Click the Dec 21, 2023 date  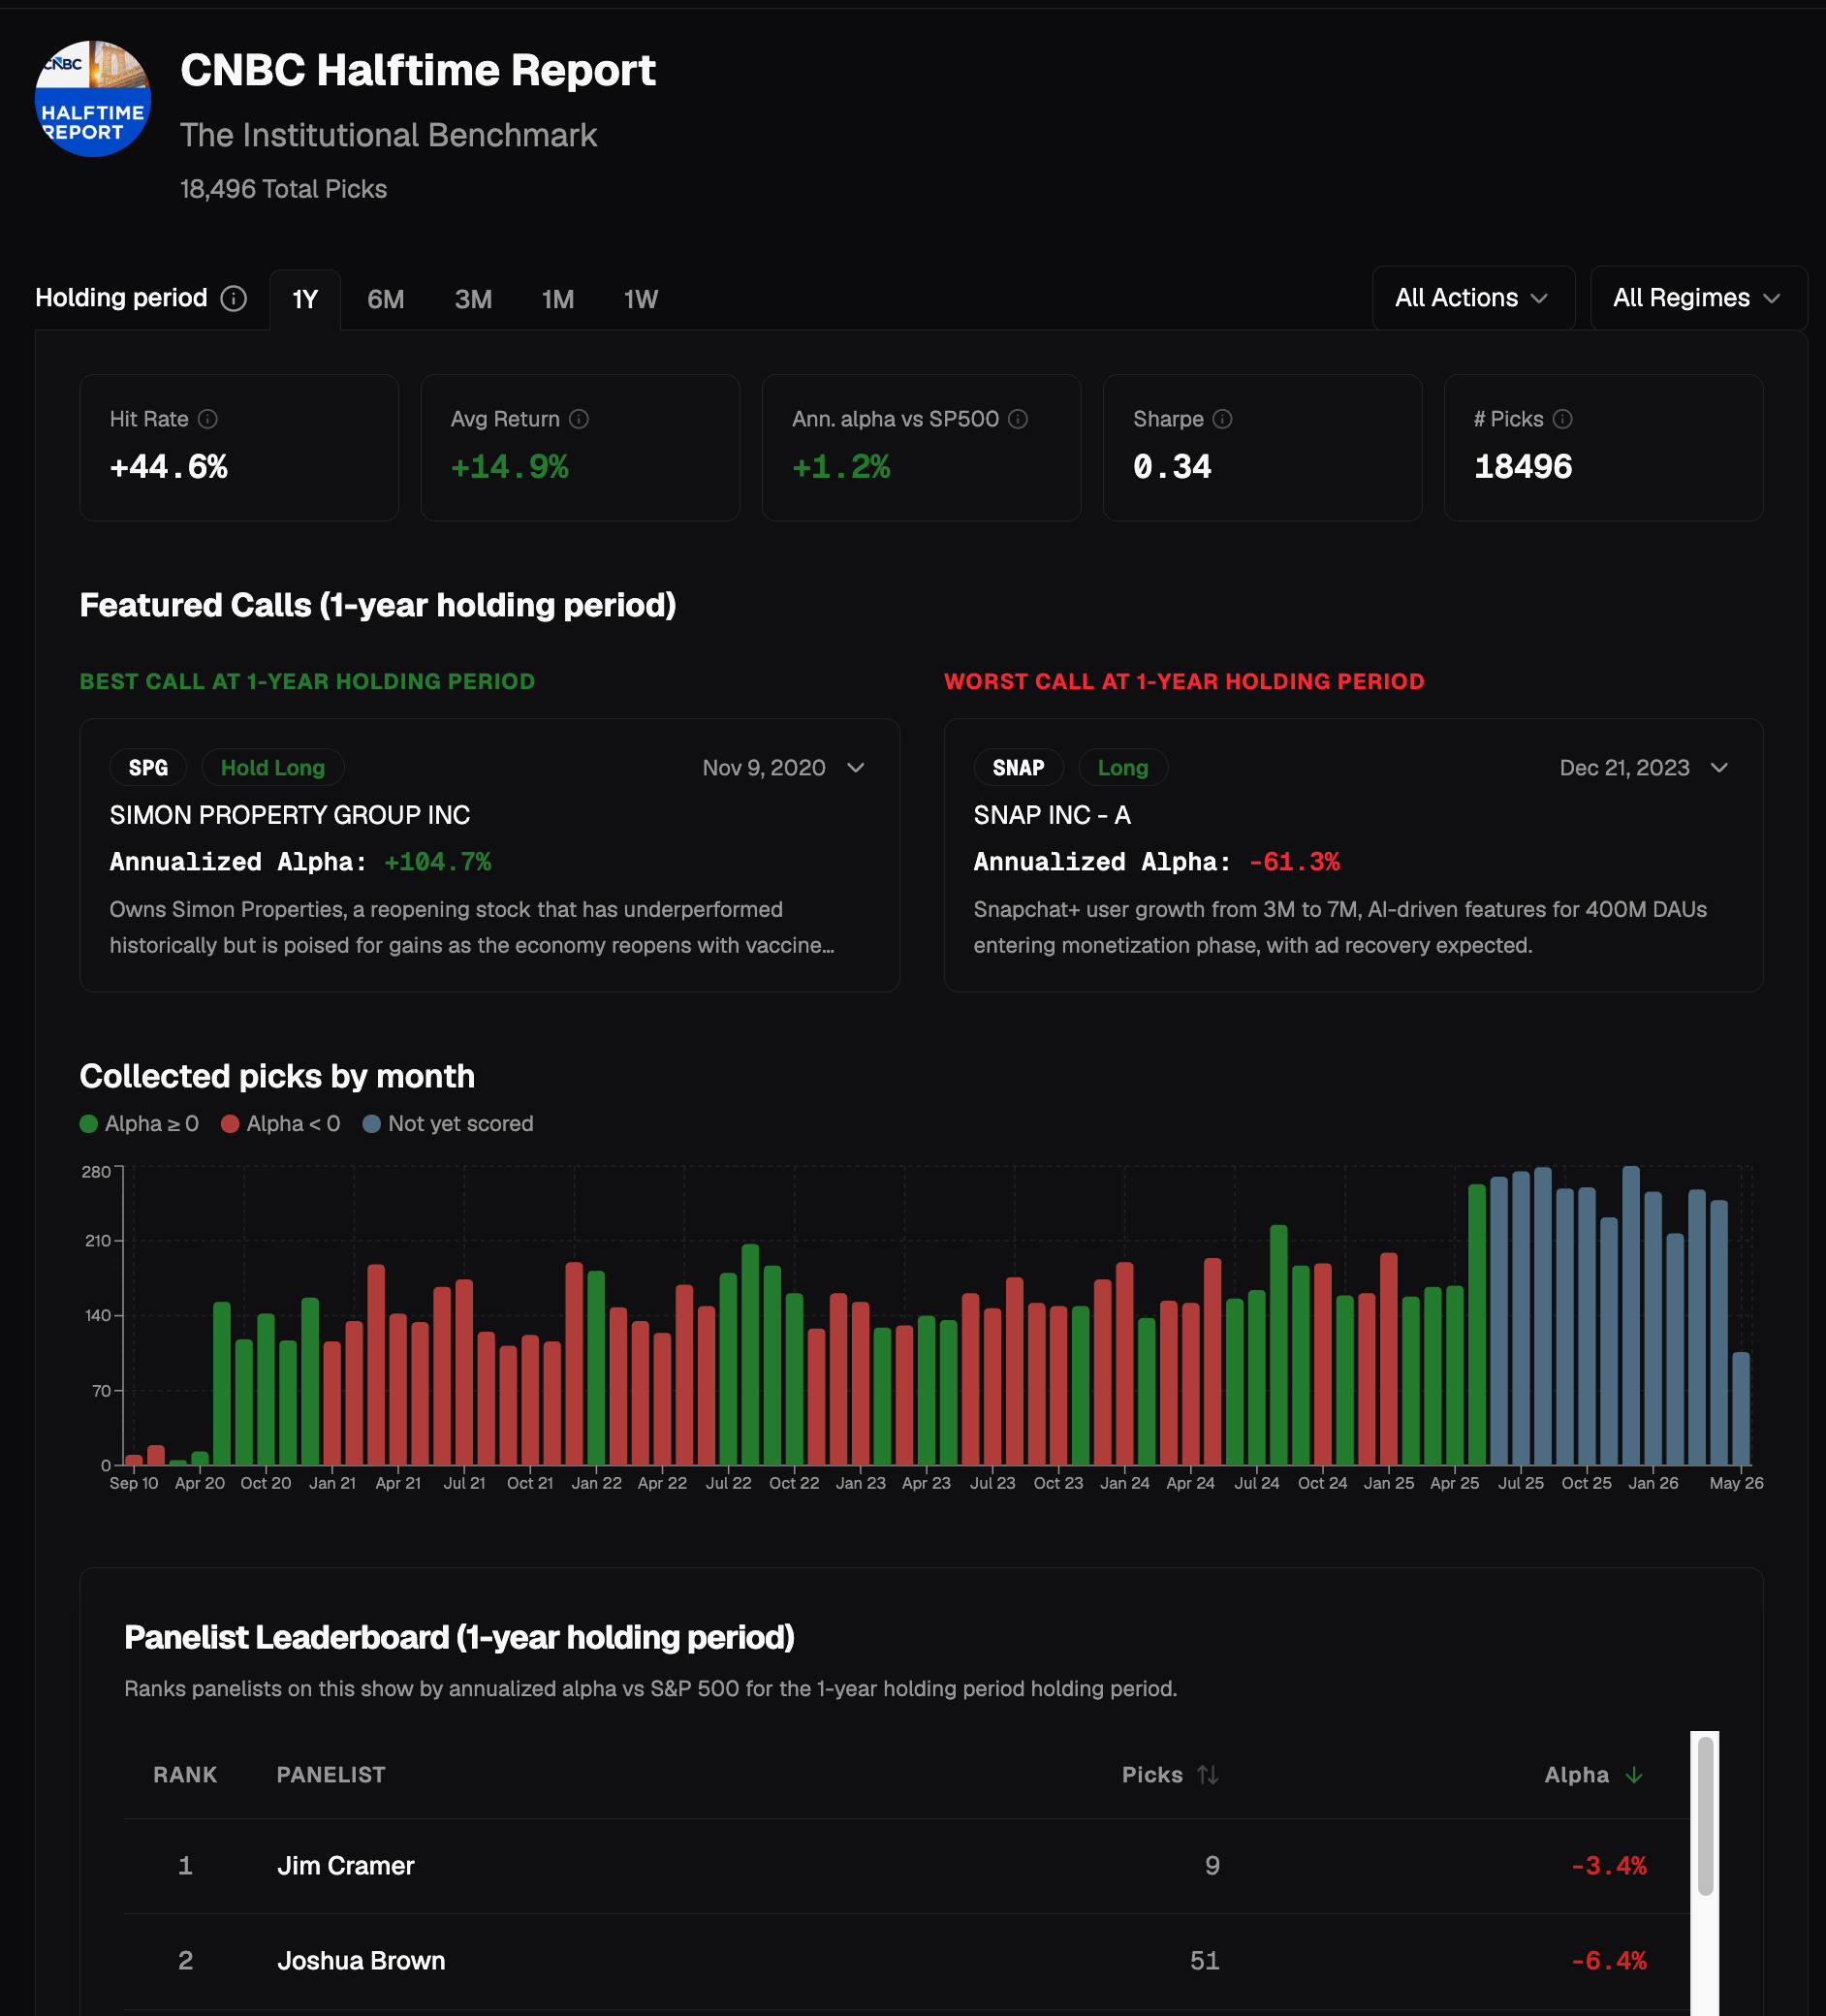[1624, 768]
